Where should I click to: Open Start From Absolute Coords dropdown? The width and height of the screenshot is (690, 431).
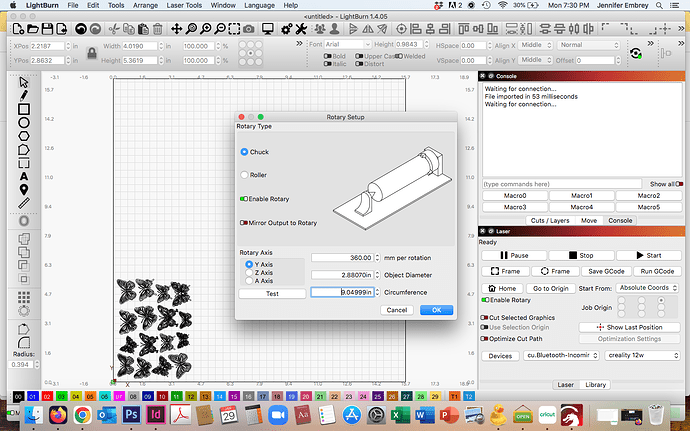point(647,287)
